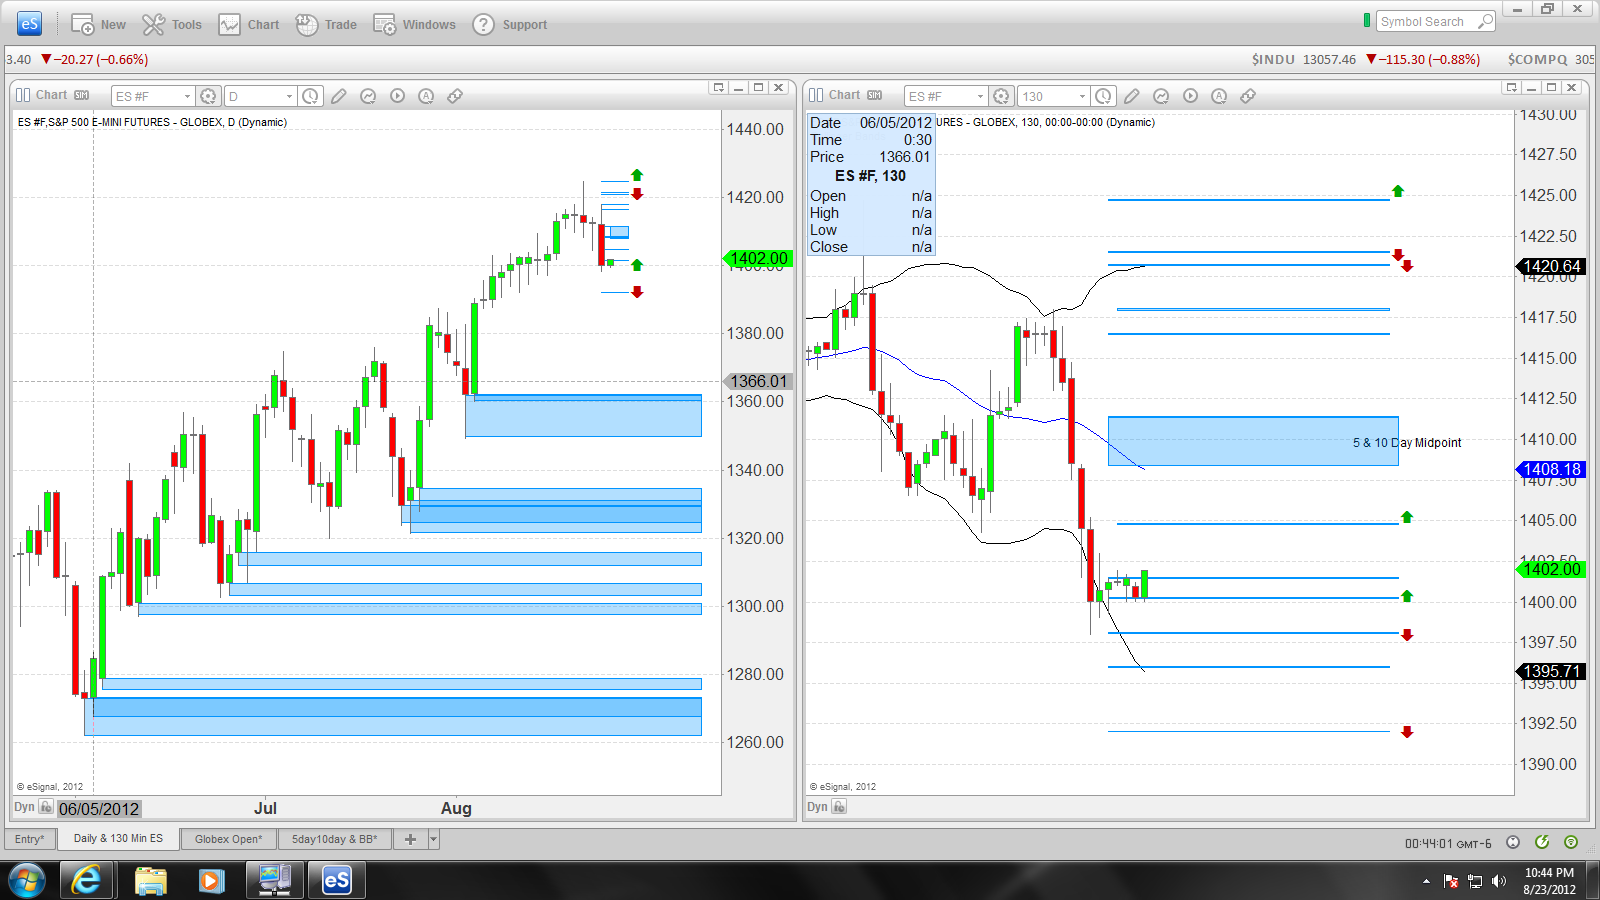Open the New window menu
The height and width of the screenshot is (900, 1600).
click(x=98, y=25)
